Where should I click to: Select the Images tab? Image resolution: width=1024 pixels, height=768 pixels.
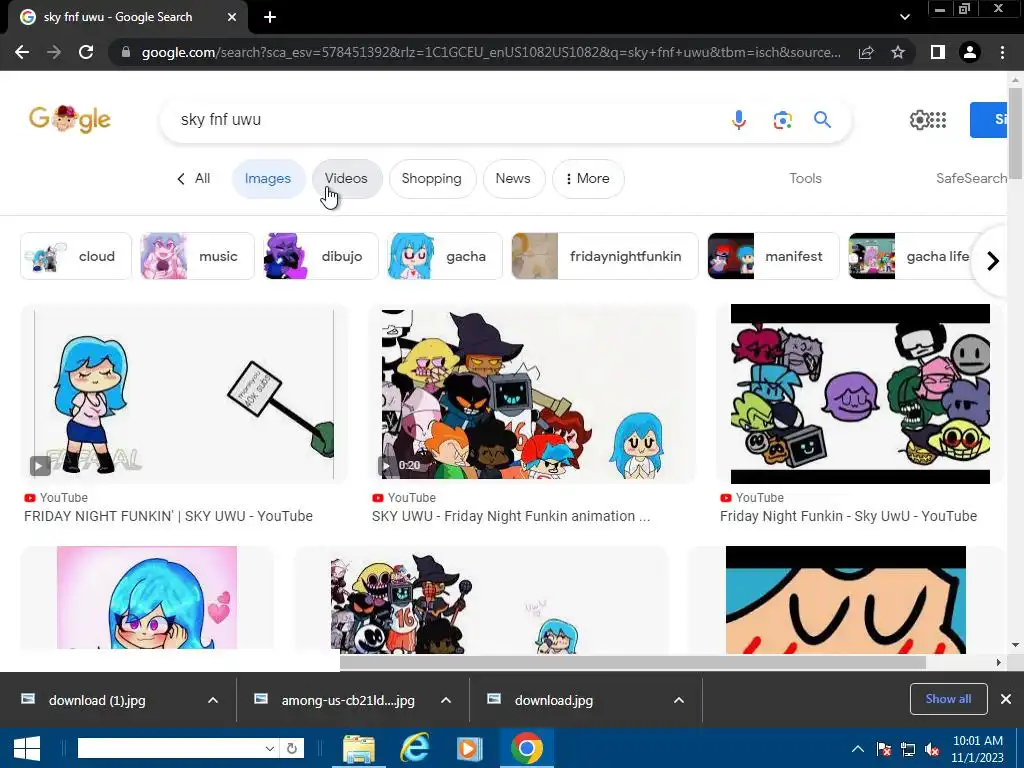coord(268,178)
